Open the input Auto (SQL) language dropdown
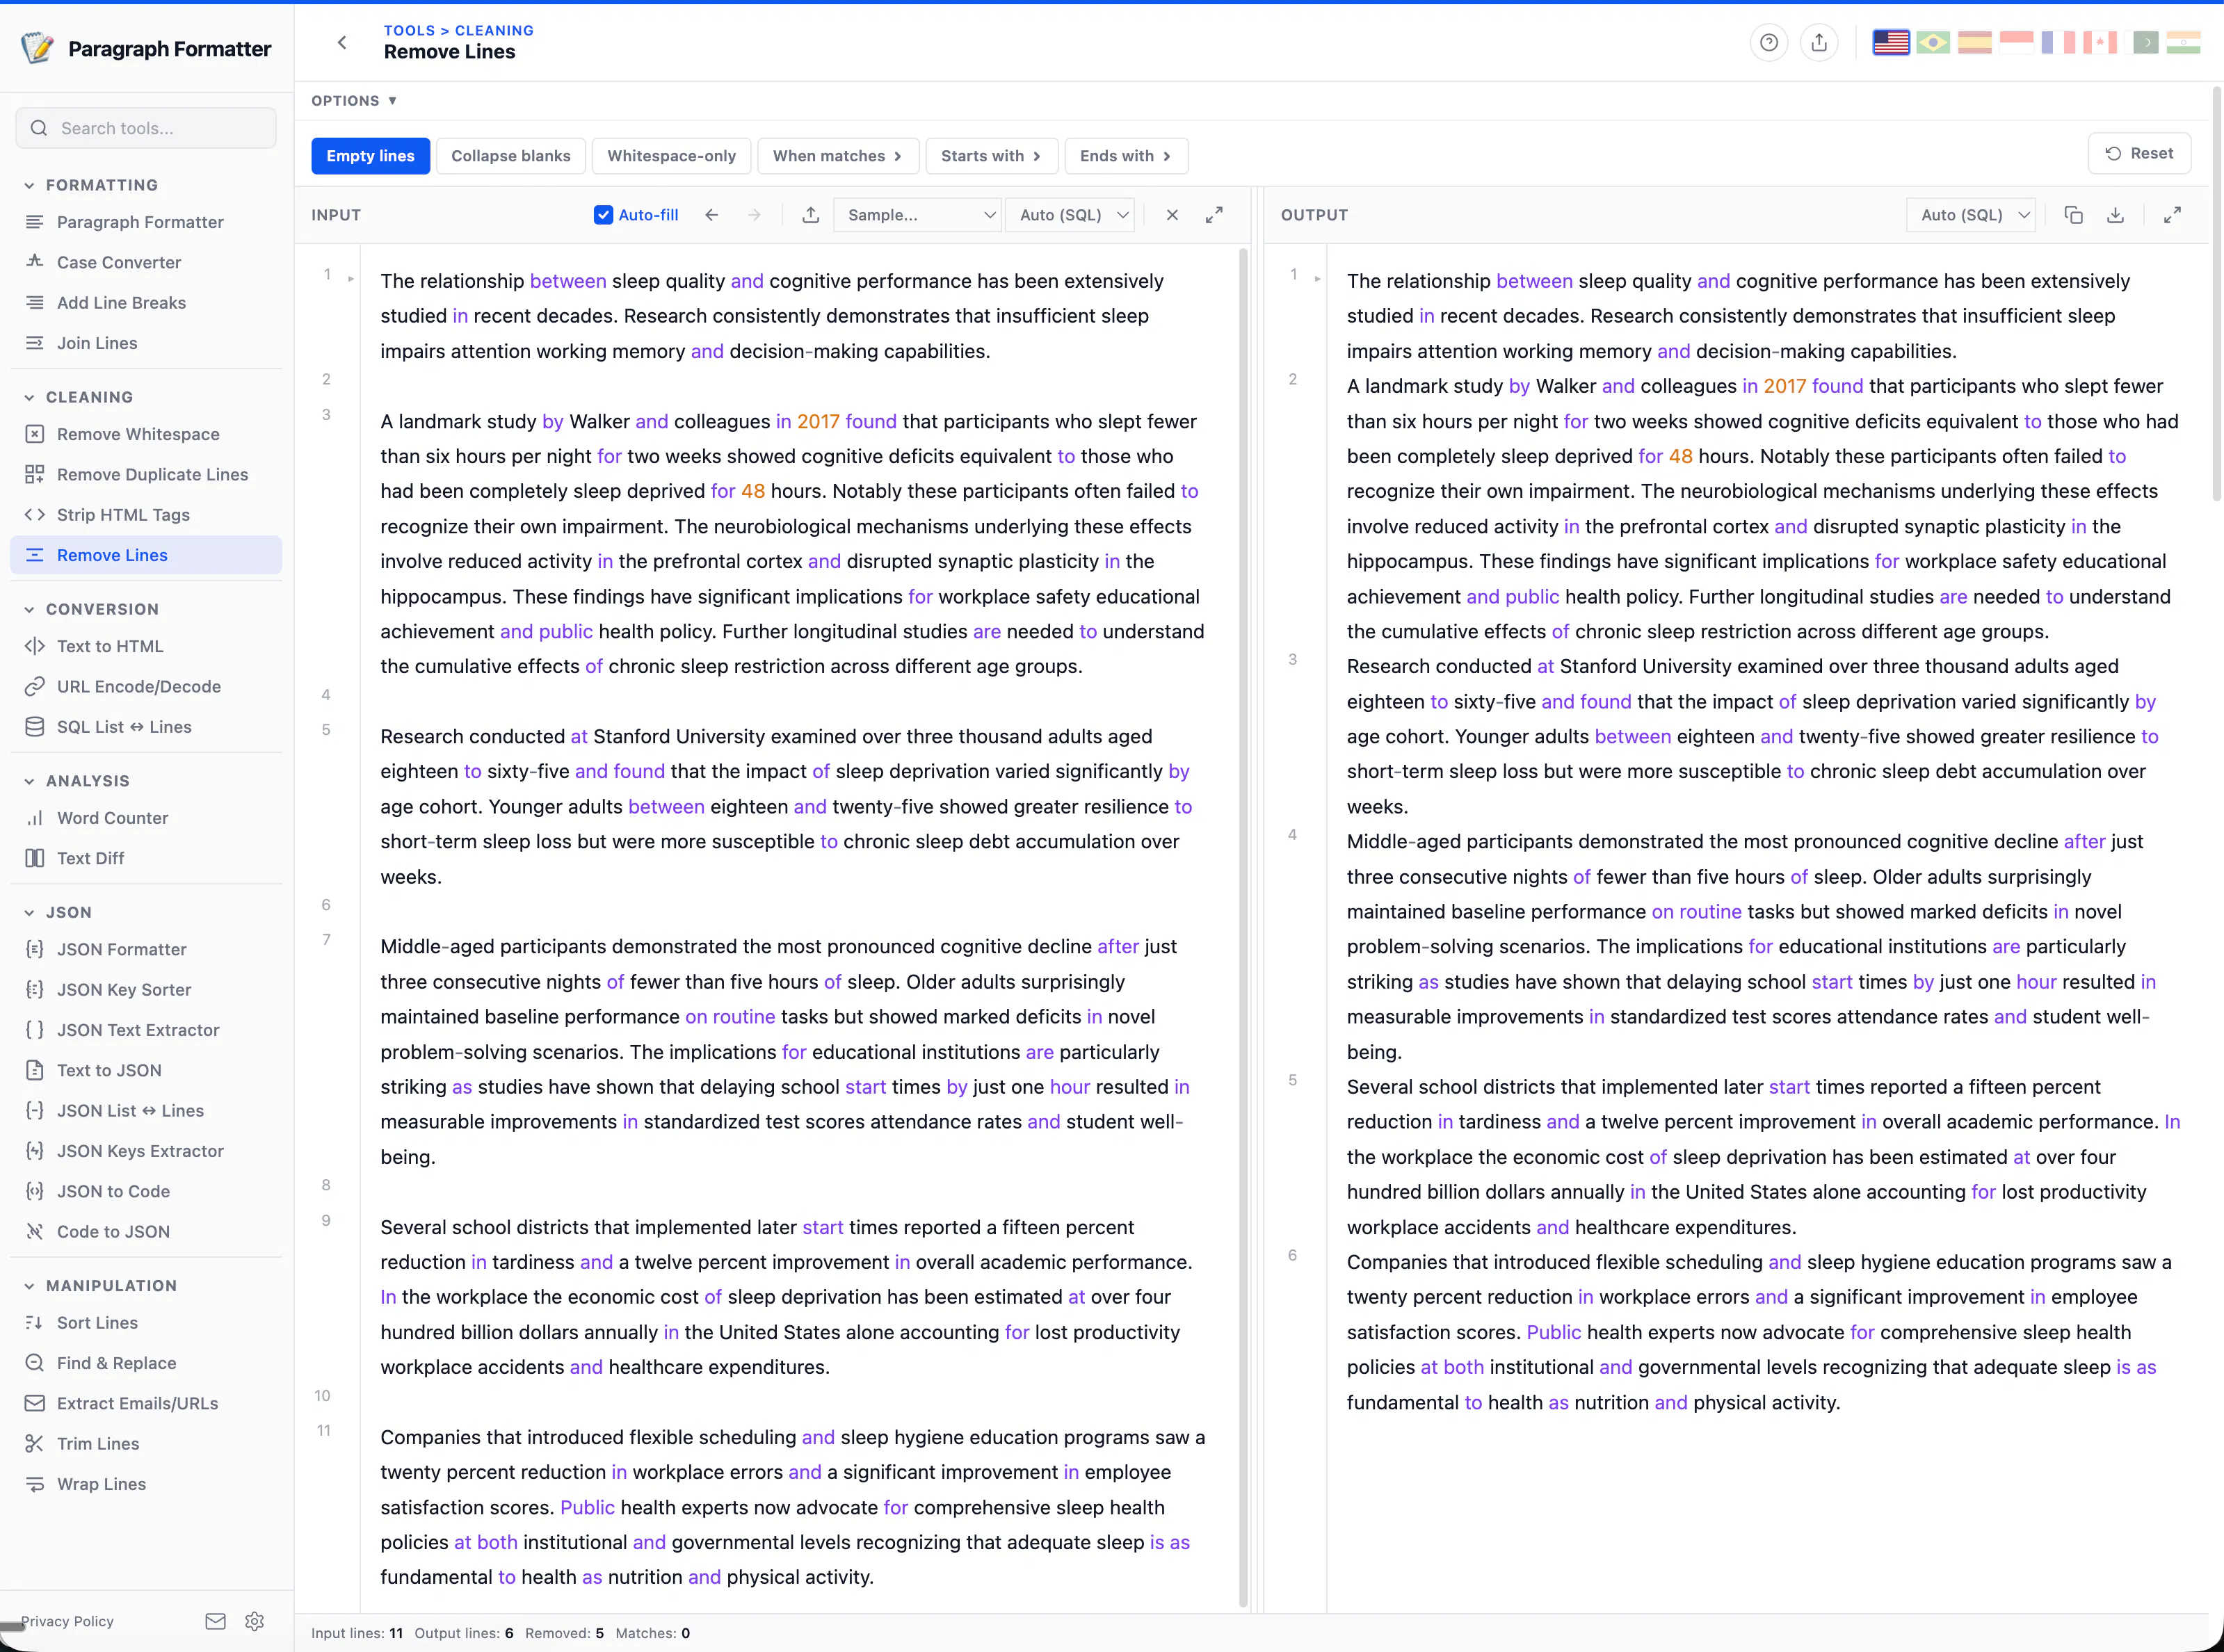Screen dimensions: 2224x1652 click(x=1070, y=215)
